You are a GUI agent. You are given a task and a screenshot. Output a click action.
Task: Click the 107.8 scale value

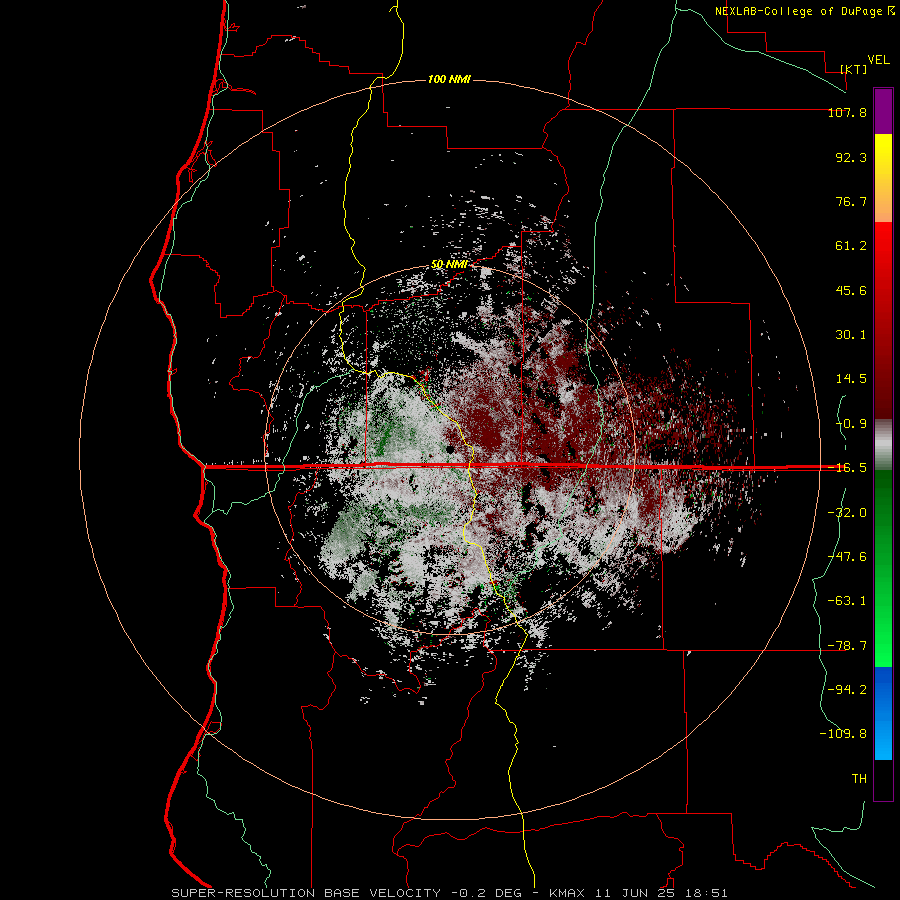coord(847,112)
